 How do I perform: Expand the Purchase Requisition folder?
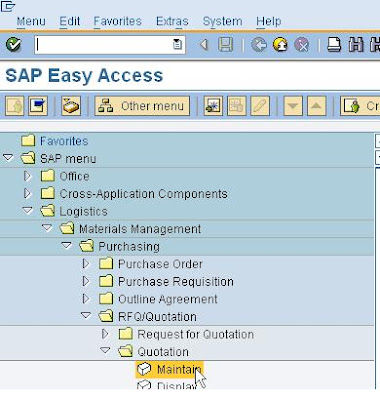86,282
